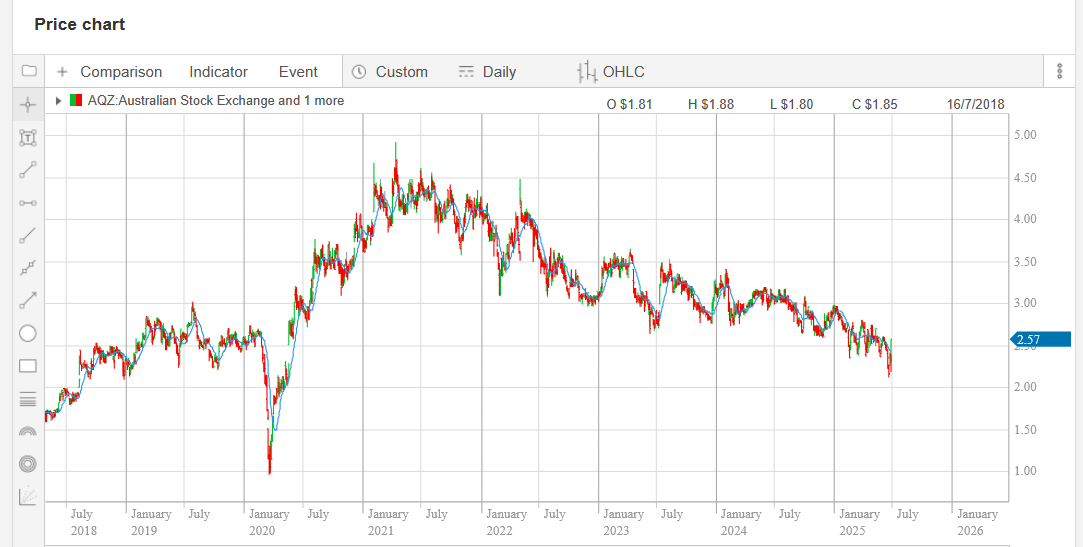The height and width of the screenshot is (547, 1083).
Task: Expand the AQZ series legend triangle
Action: [59, 101]
